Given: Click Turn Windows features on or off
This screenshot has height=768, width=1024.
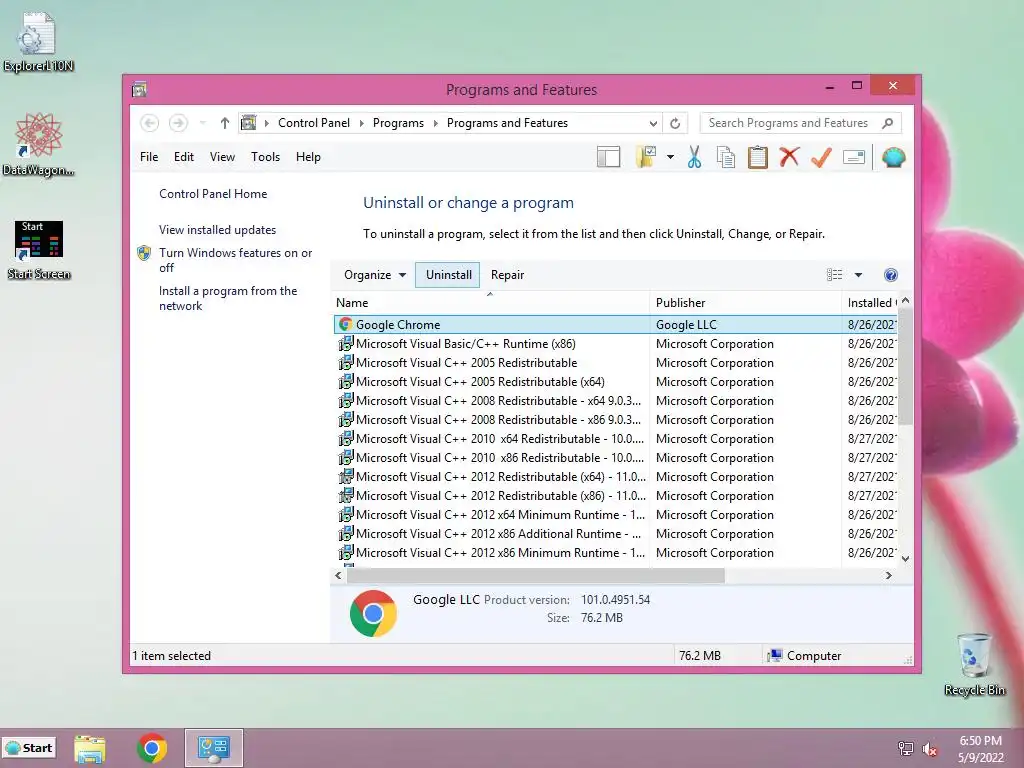Looking at the screenshot, I should click(x=235, y=260).
